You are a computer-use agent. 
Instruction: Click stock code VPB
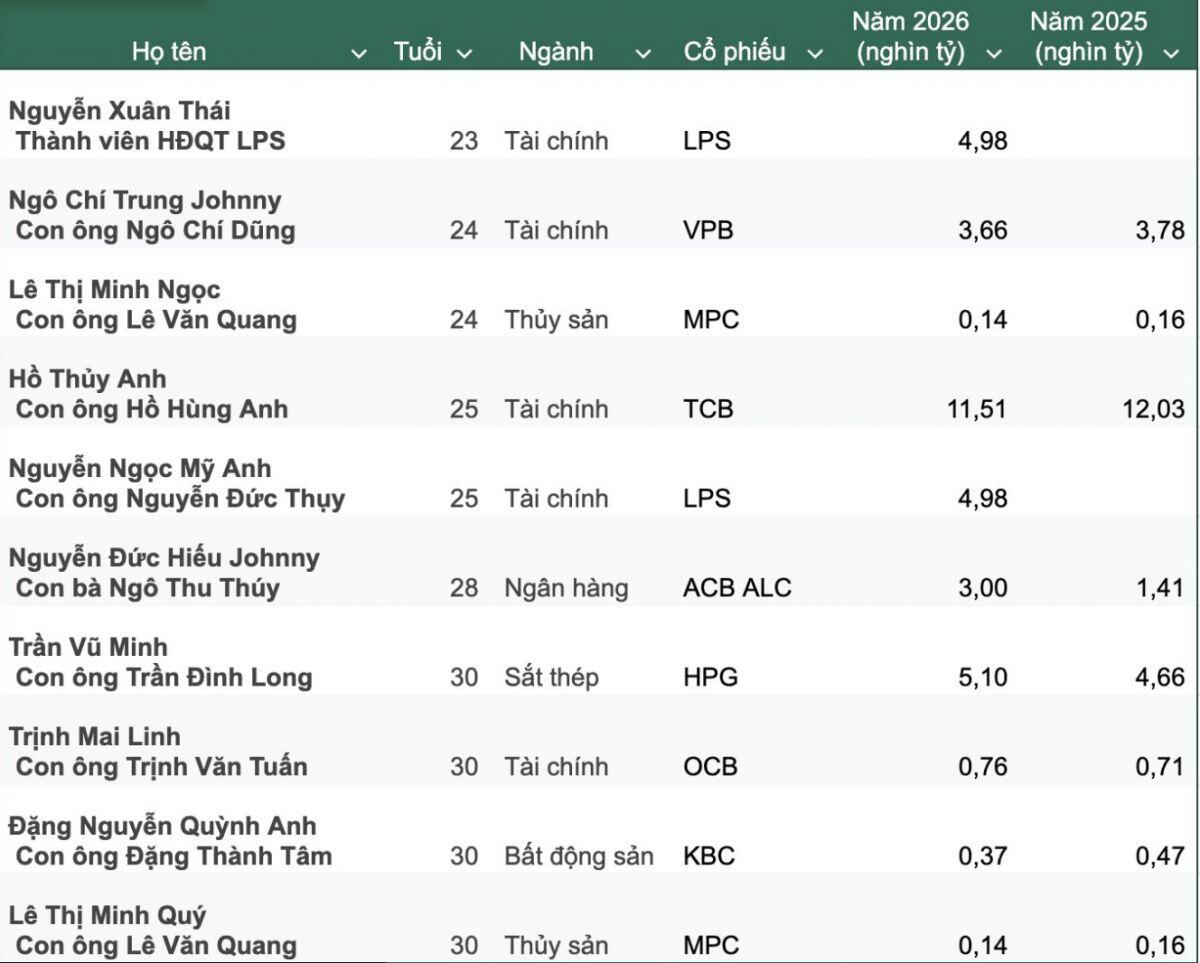708,231
